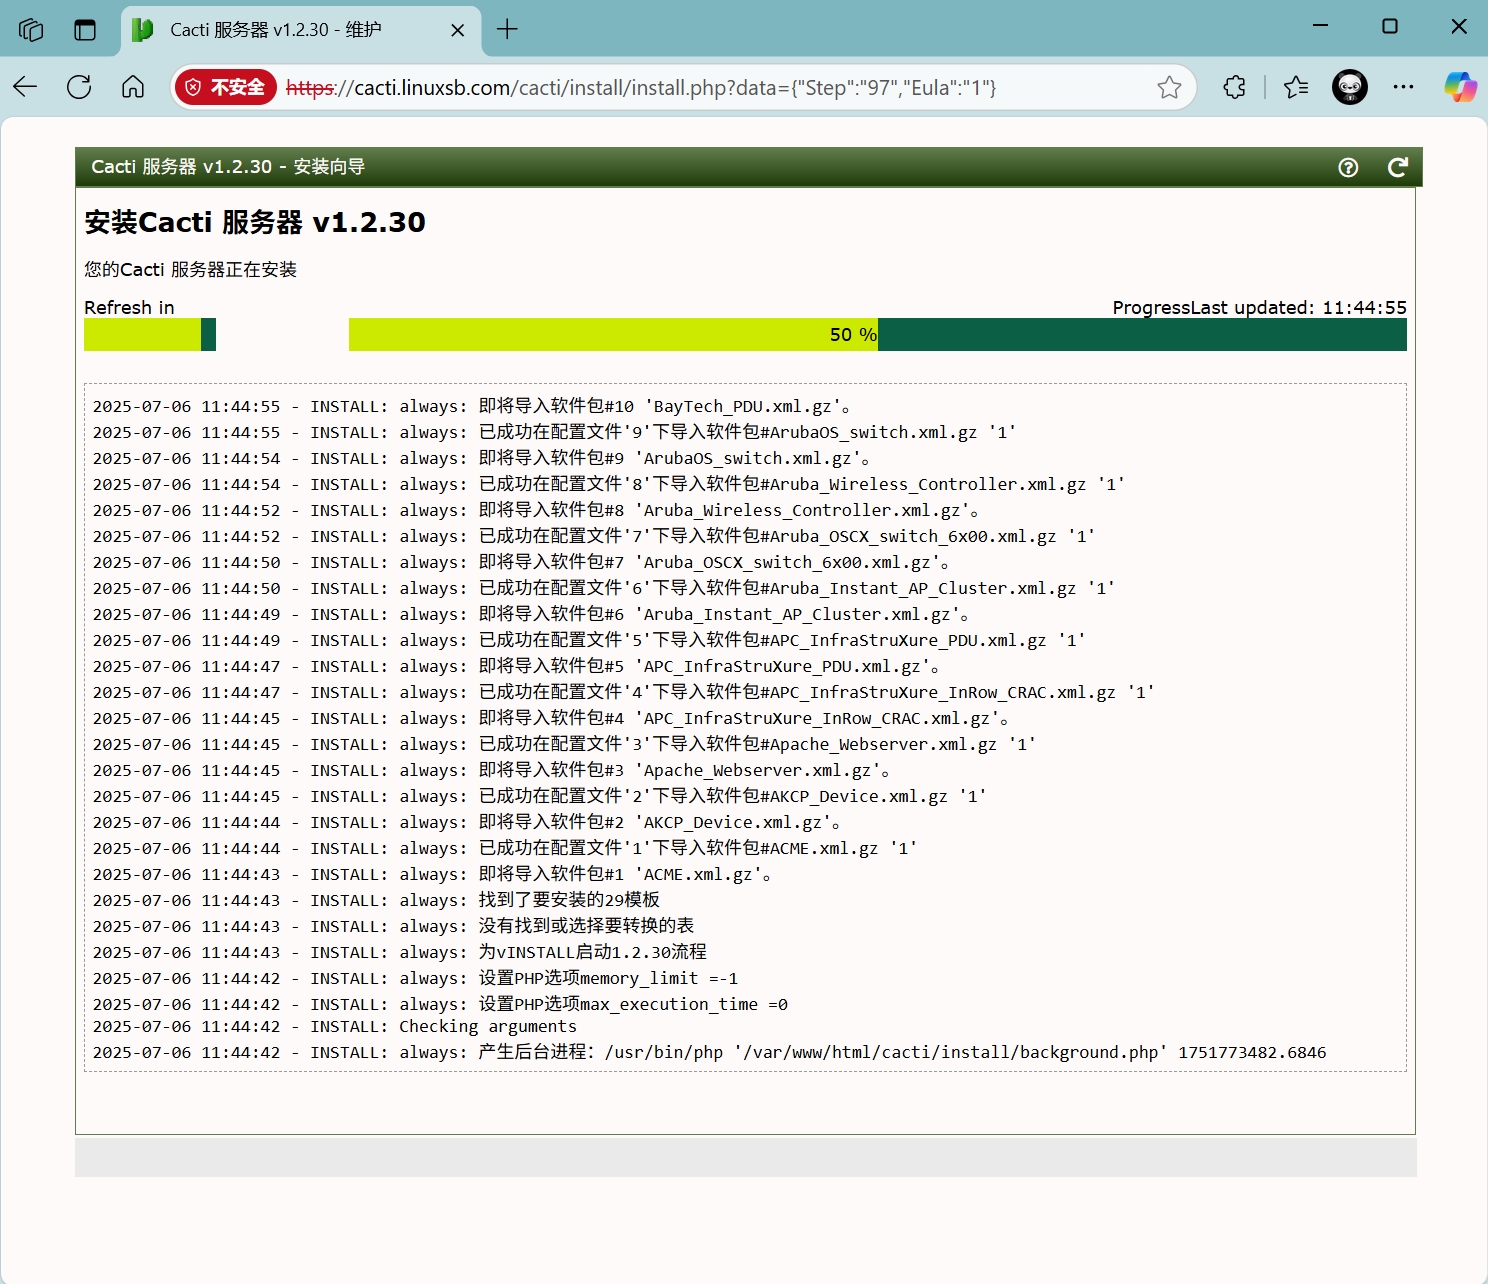Open the user profile avatar

coord(1349,87)
